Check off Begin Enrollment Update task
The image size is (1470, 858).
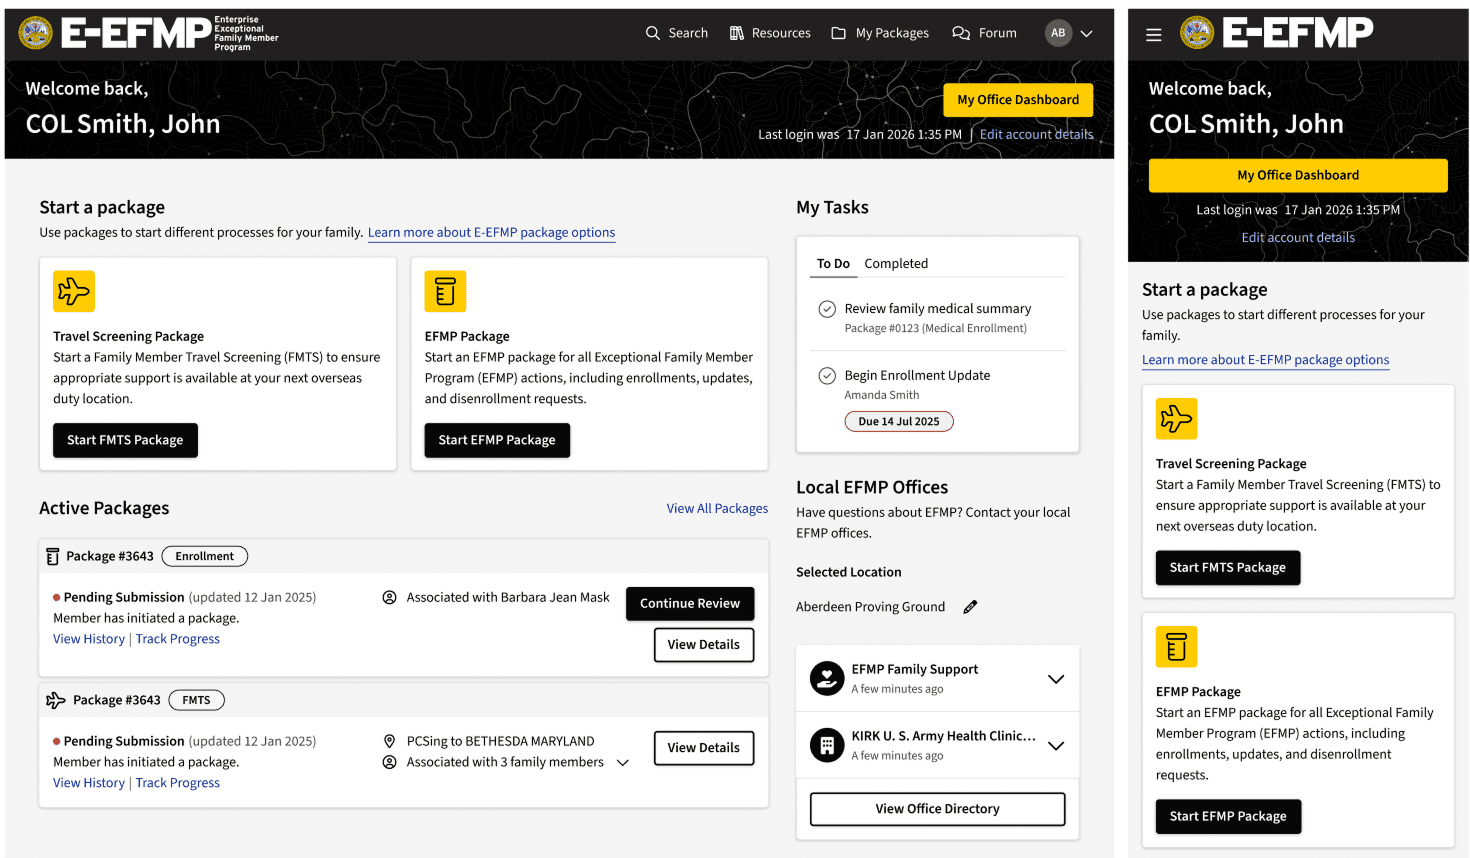point(827,376)
